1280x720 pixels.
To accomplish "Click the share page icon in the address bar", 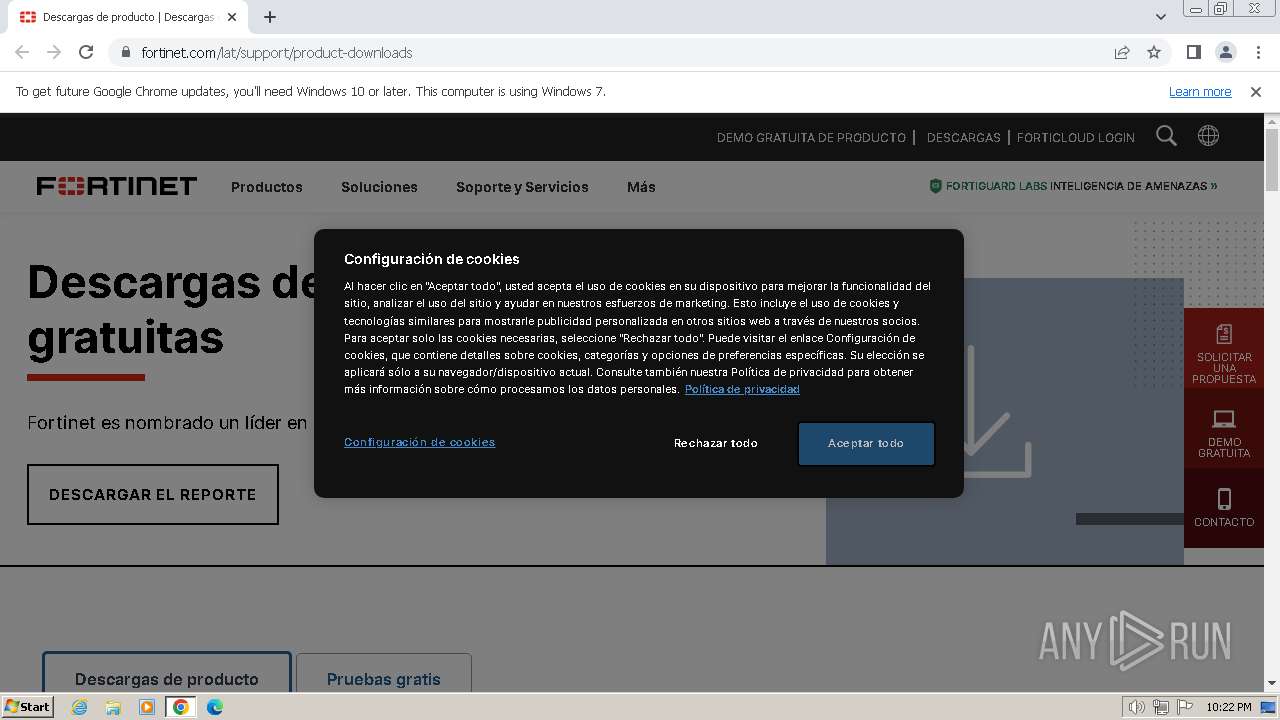I will [x=1122, y=52].
